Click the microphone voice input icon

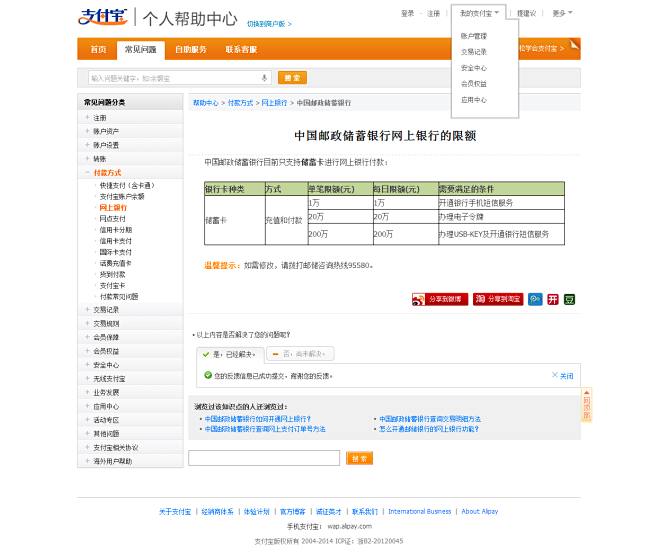[x=264, y=78]
